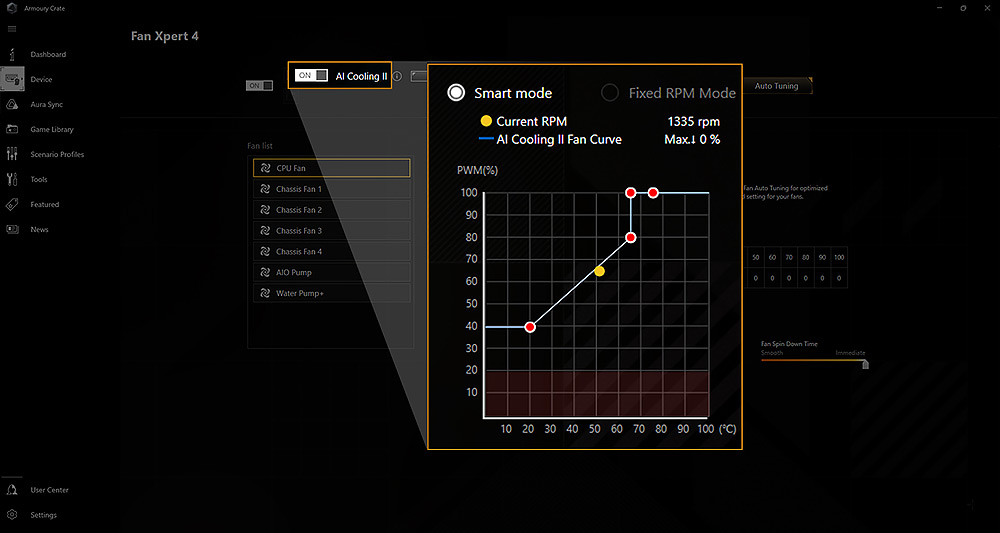This screenshot has height=533, width=1000.
Task: Toggle the AI Cooling II ON switch
Action: click(311, 75)
